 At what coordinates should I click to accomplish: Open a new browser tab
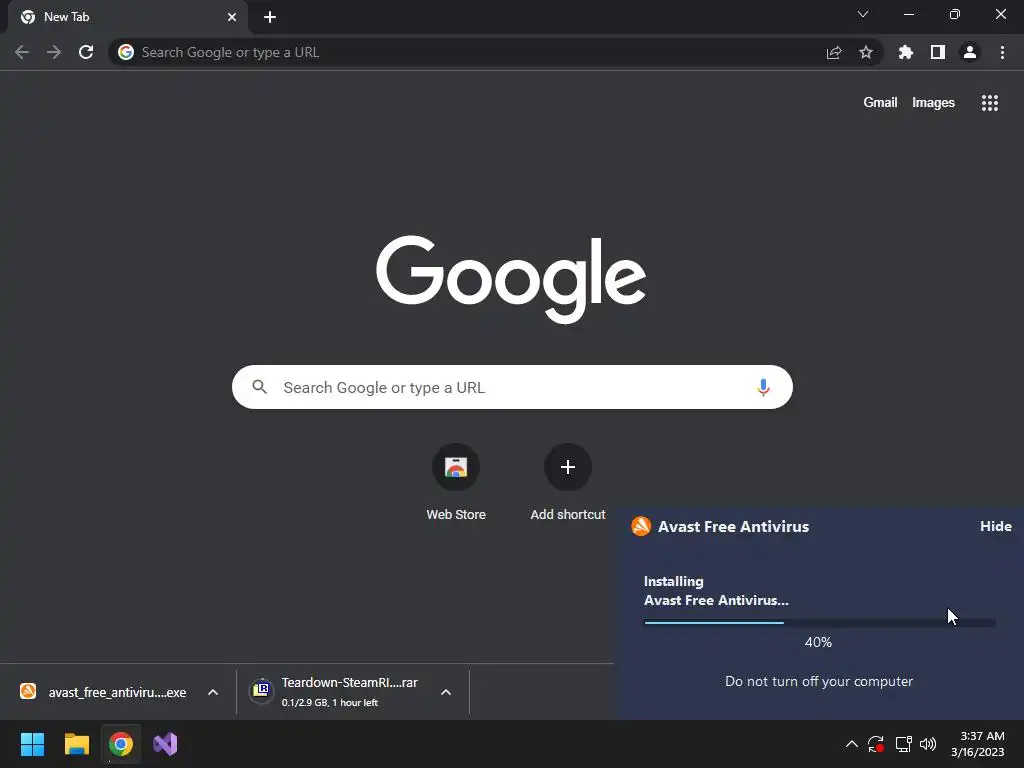coord(270,17)
